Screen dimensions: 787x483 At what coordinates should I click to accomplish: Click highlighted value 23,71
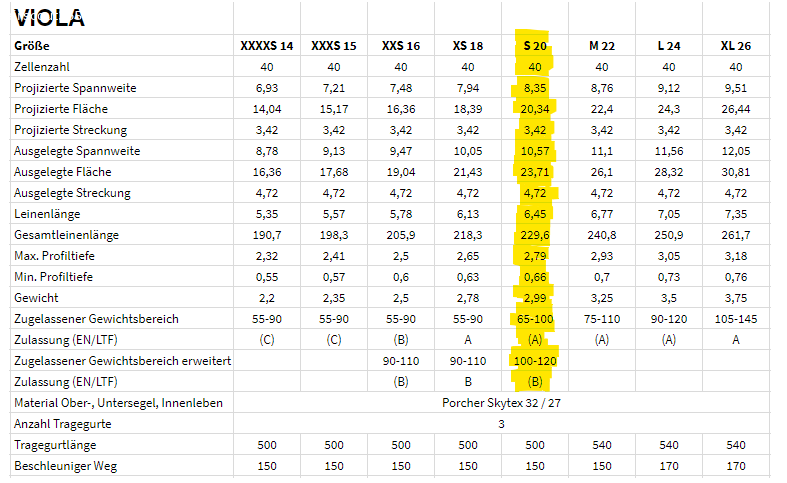(535, 172)
